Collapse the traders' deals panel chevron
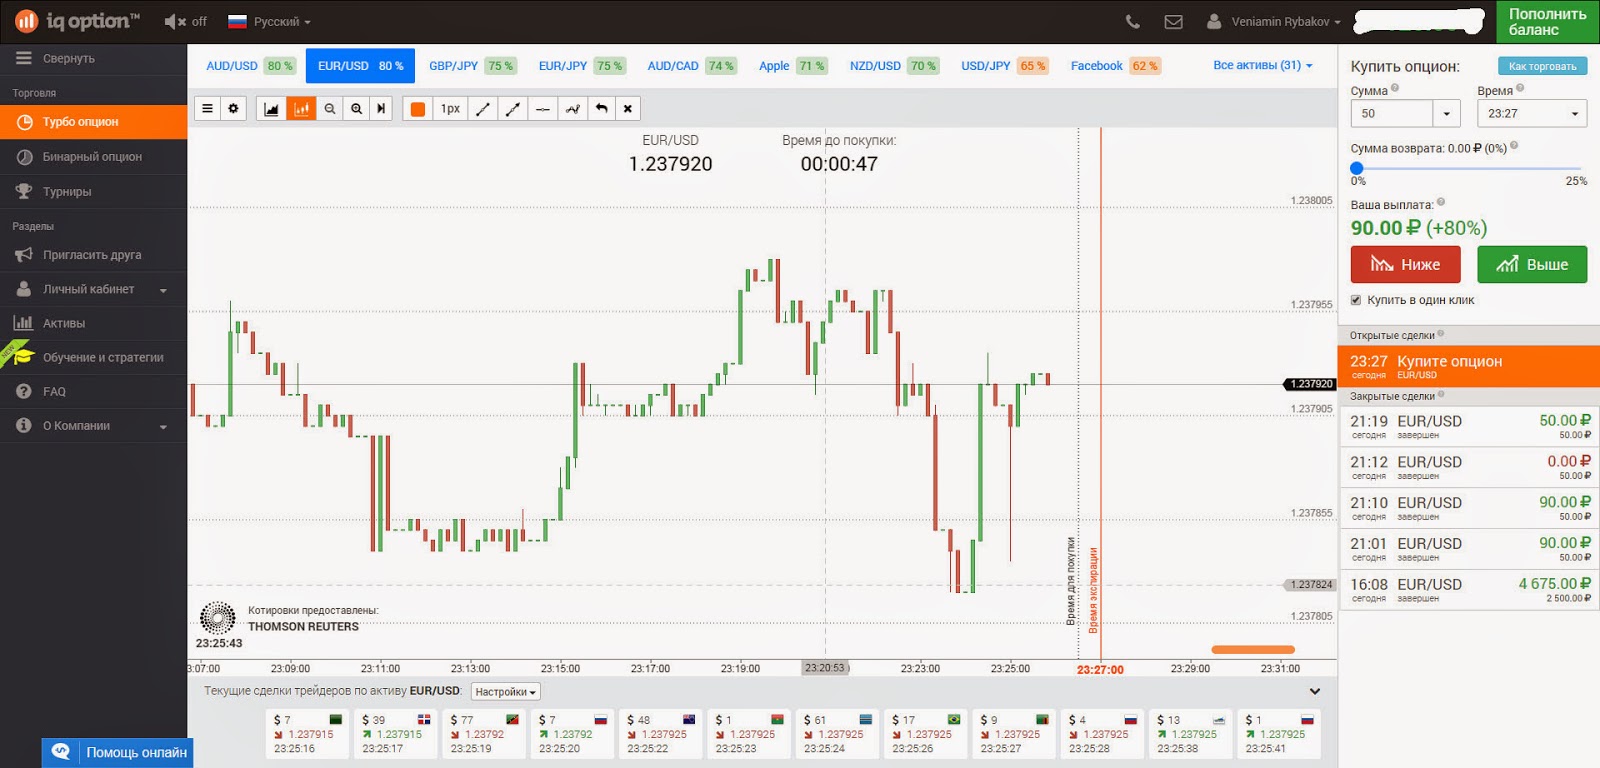The height and width of the screenshot is (768, 1600). coord(1315,691)
